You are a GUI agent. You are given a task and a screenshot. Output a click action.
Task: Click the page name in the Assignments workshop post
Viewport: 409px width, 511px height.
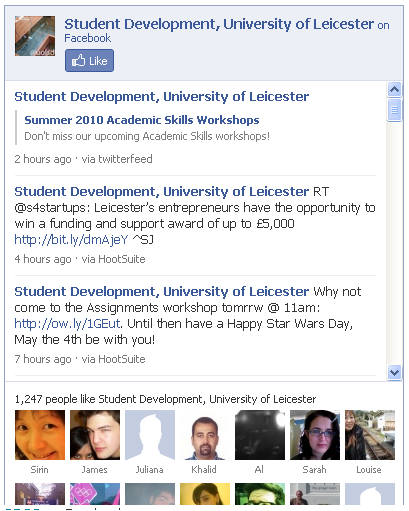point(162,292)
